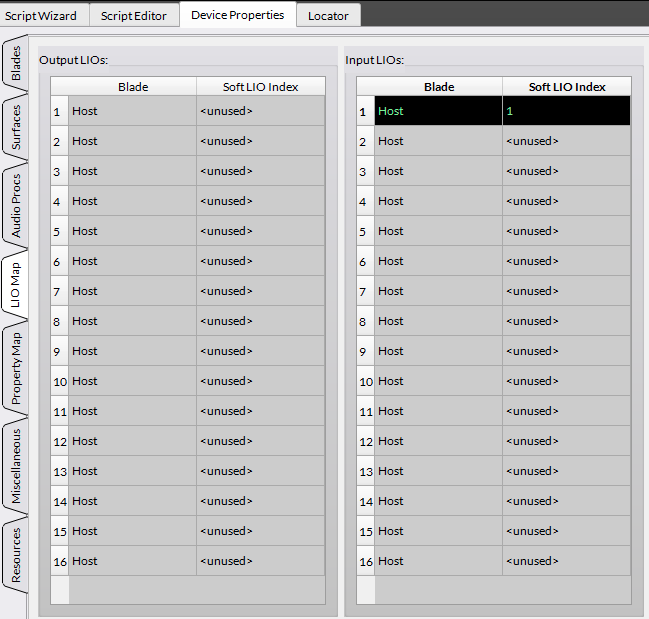Switch to the Script Wizard tab
The width and height of the screenshot is (649, 619).
pos(41,15)
